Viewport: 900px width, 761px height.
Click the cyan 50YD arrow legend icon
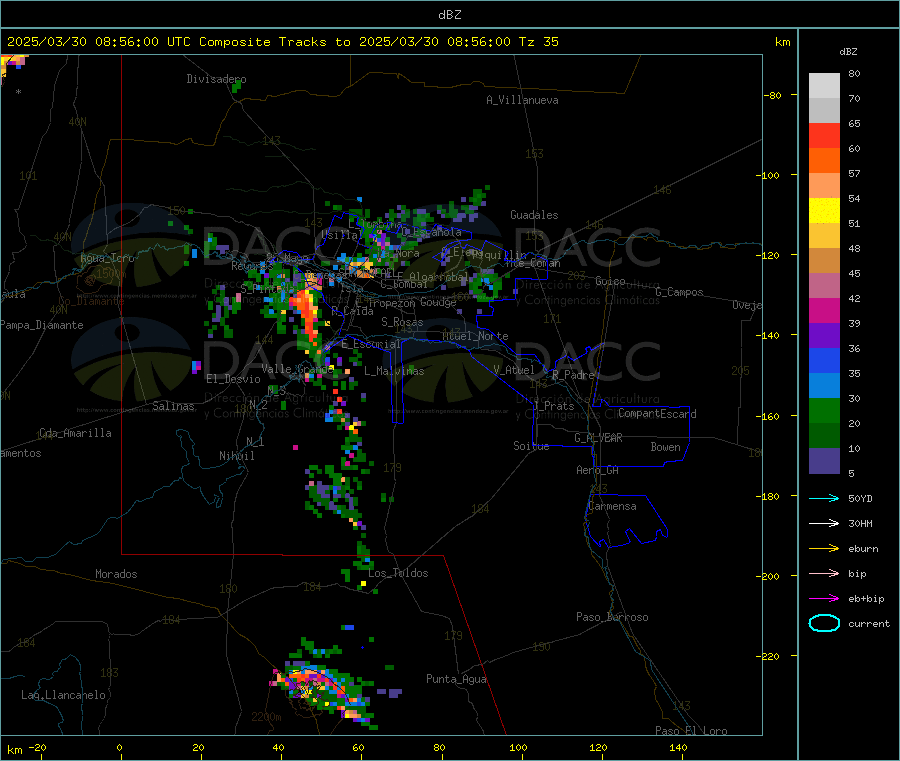point(824,498)
